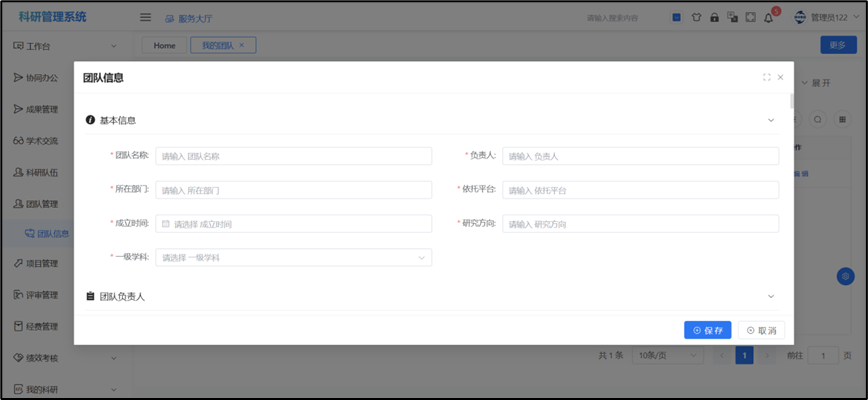Click the 团队名称 input field
Viewport: 868px width, 400px height.
pos(293,156)
